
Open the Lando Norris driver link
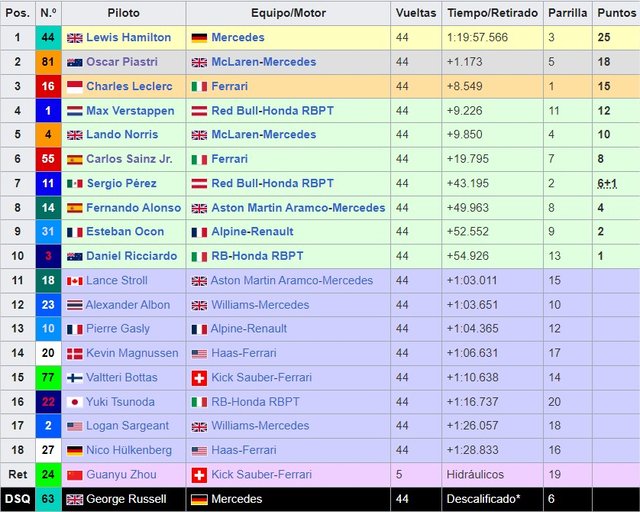[122, 134]
